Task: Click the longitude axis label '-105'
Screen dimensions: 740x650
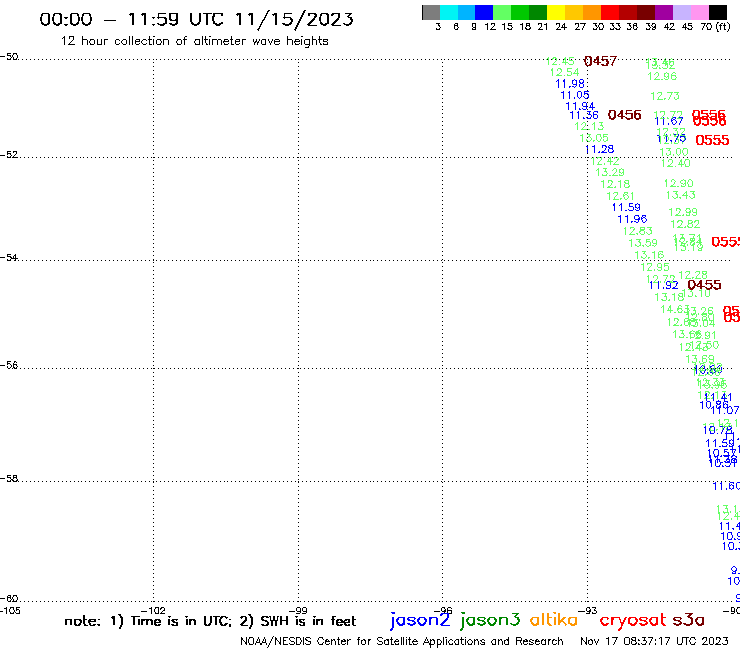Action: 10,611
